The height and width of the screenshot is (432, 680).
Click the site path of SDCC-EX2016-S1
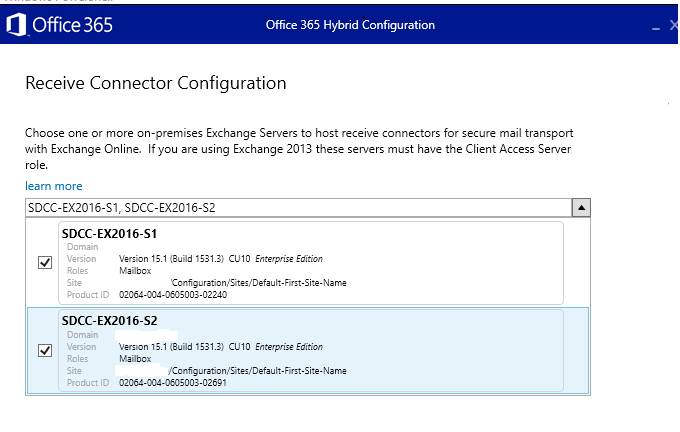click(258, 283)
